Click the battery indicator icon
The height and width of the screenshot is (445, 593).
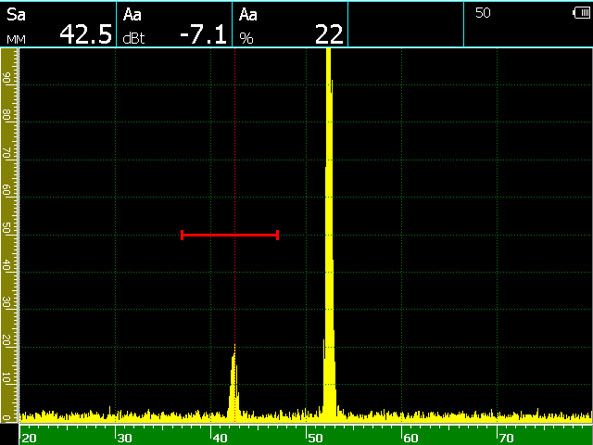[582, 13]
